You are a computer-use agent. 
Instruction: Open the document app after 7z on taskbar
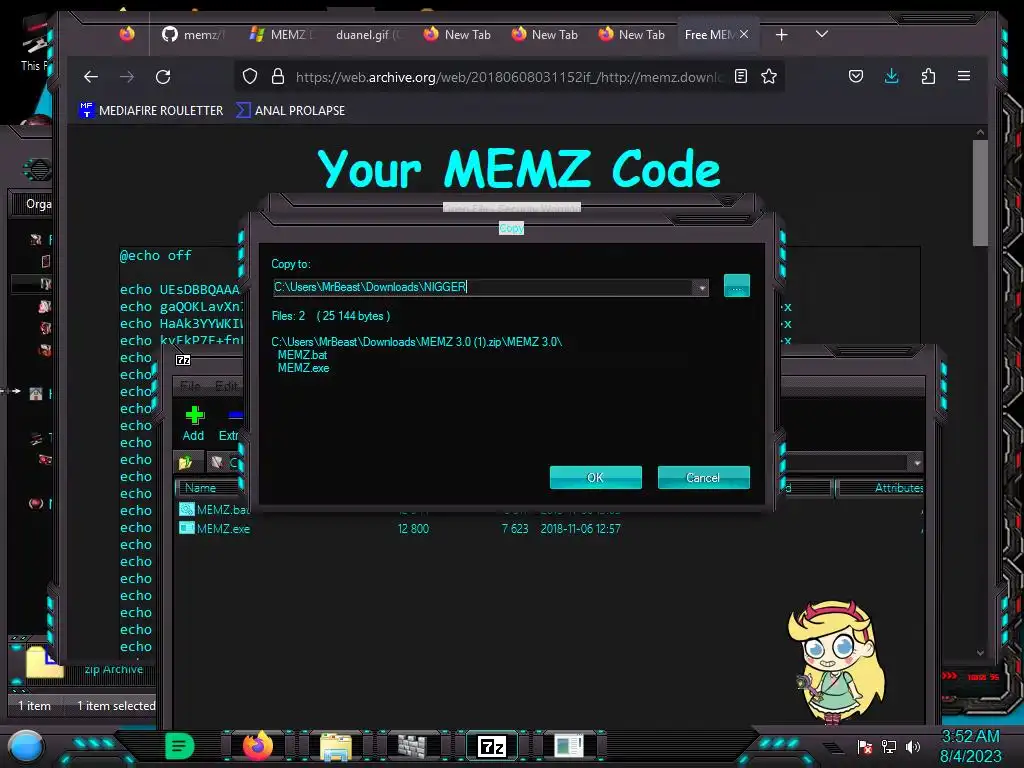[569, 746]
